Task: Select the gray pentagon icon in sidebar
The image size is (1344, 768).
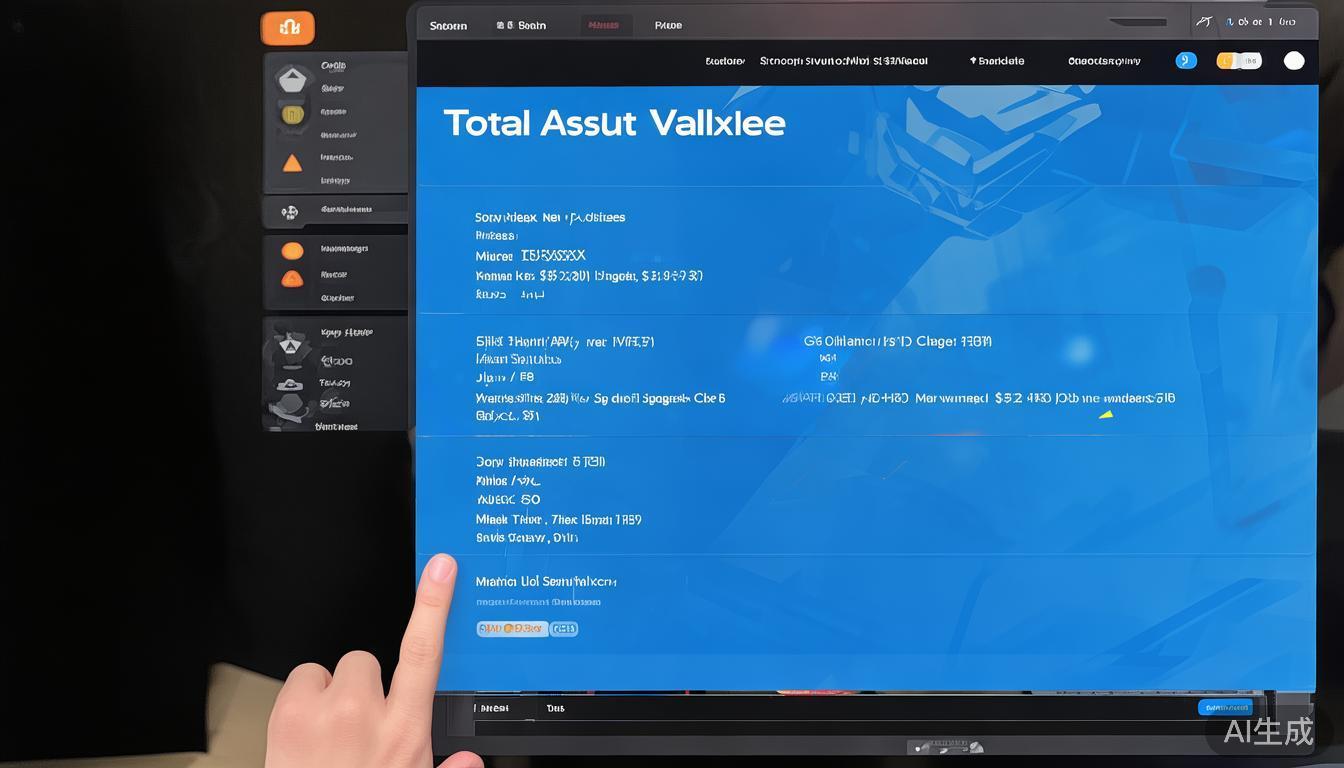Action: tap(292, 80)
